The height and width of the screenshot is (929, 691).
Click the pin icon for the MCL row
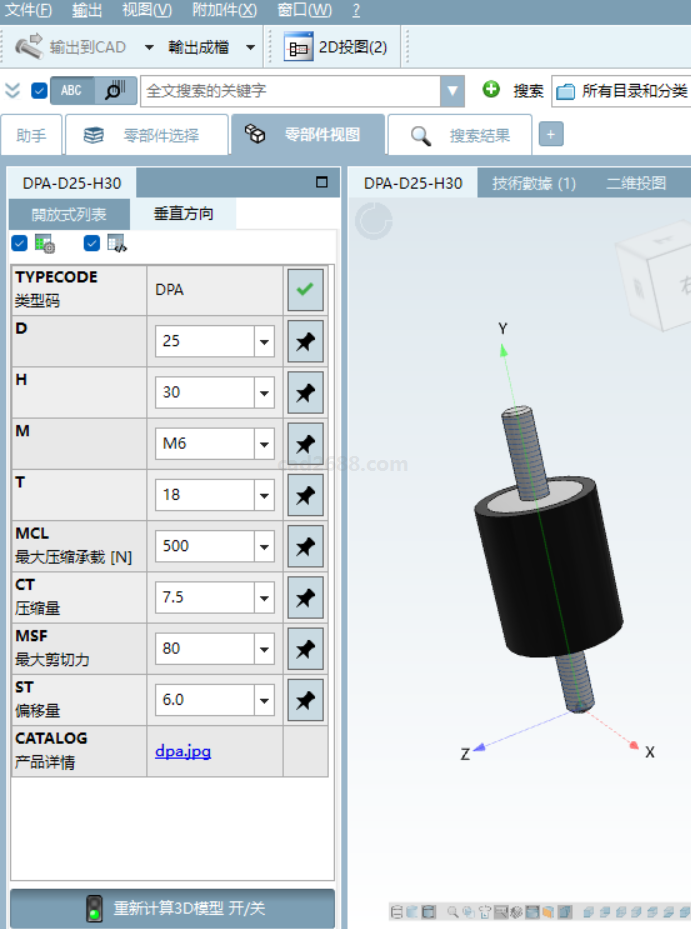[305, 547]
